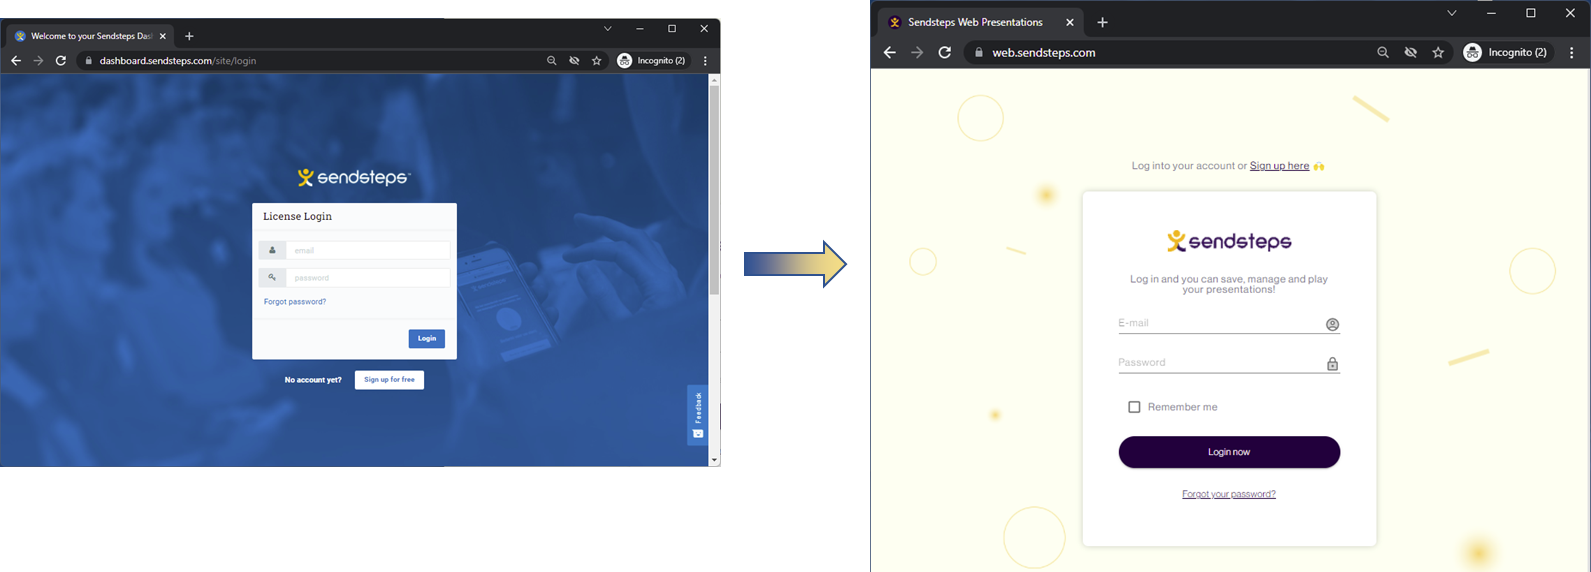Click the tab search chevron in web.sendsteps.com window
The height and width of the screenshot is (572, 1591).
(x=1452, y=13)
